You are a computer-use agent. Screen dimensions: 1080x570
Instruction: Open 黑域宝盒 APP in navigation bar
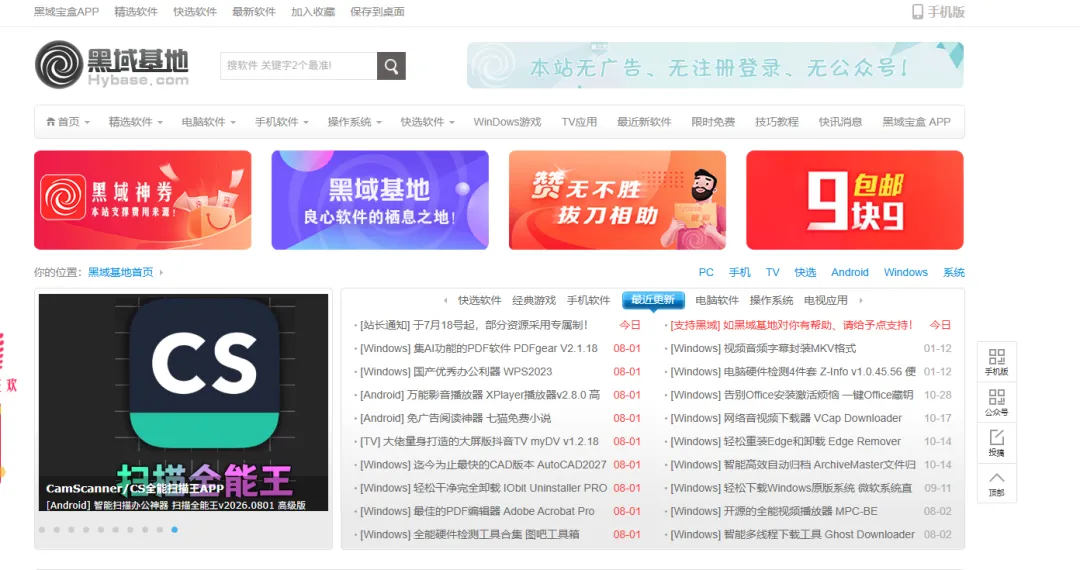917,122
